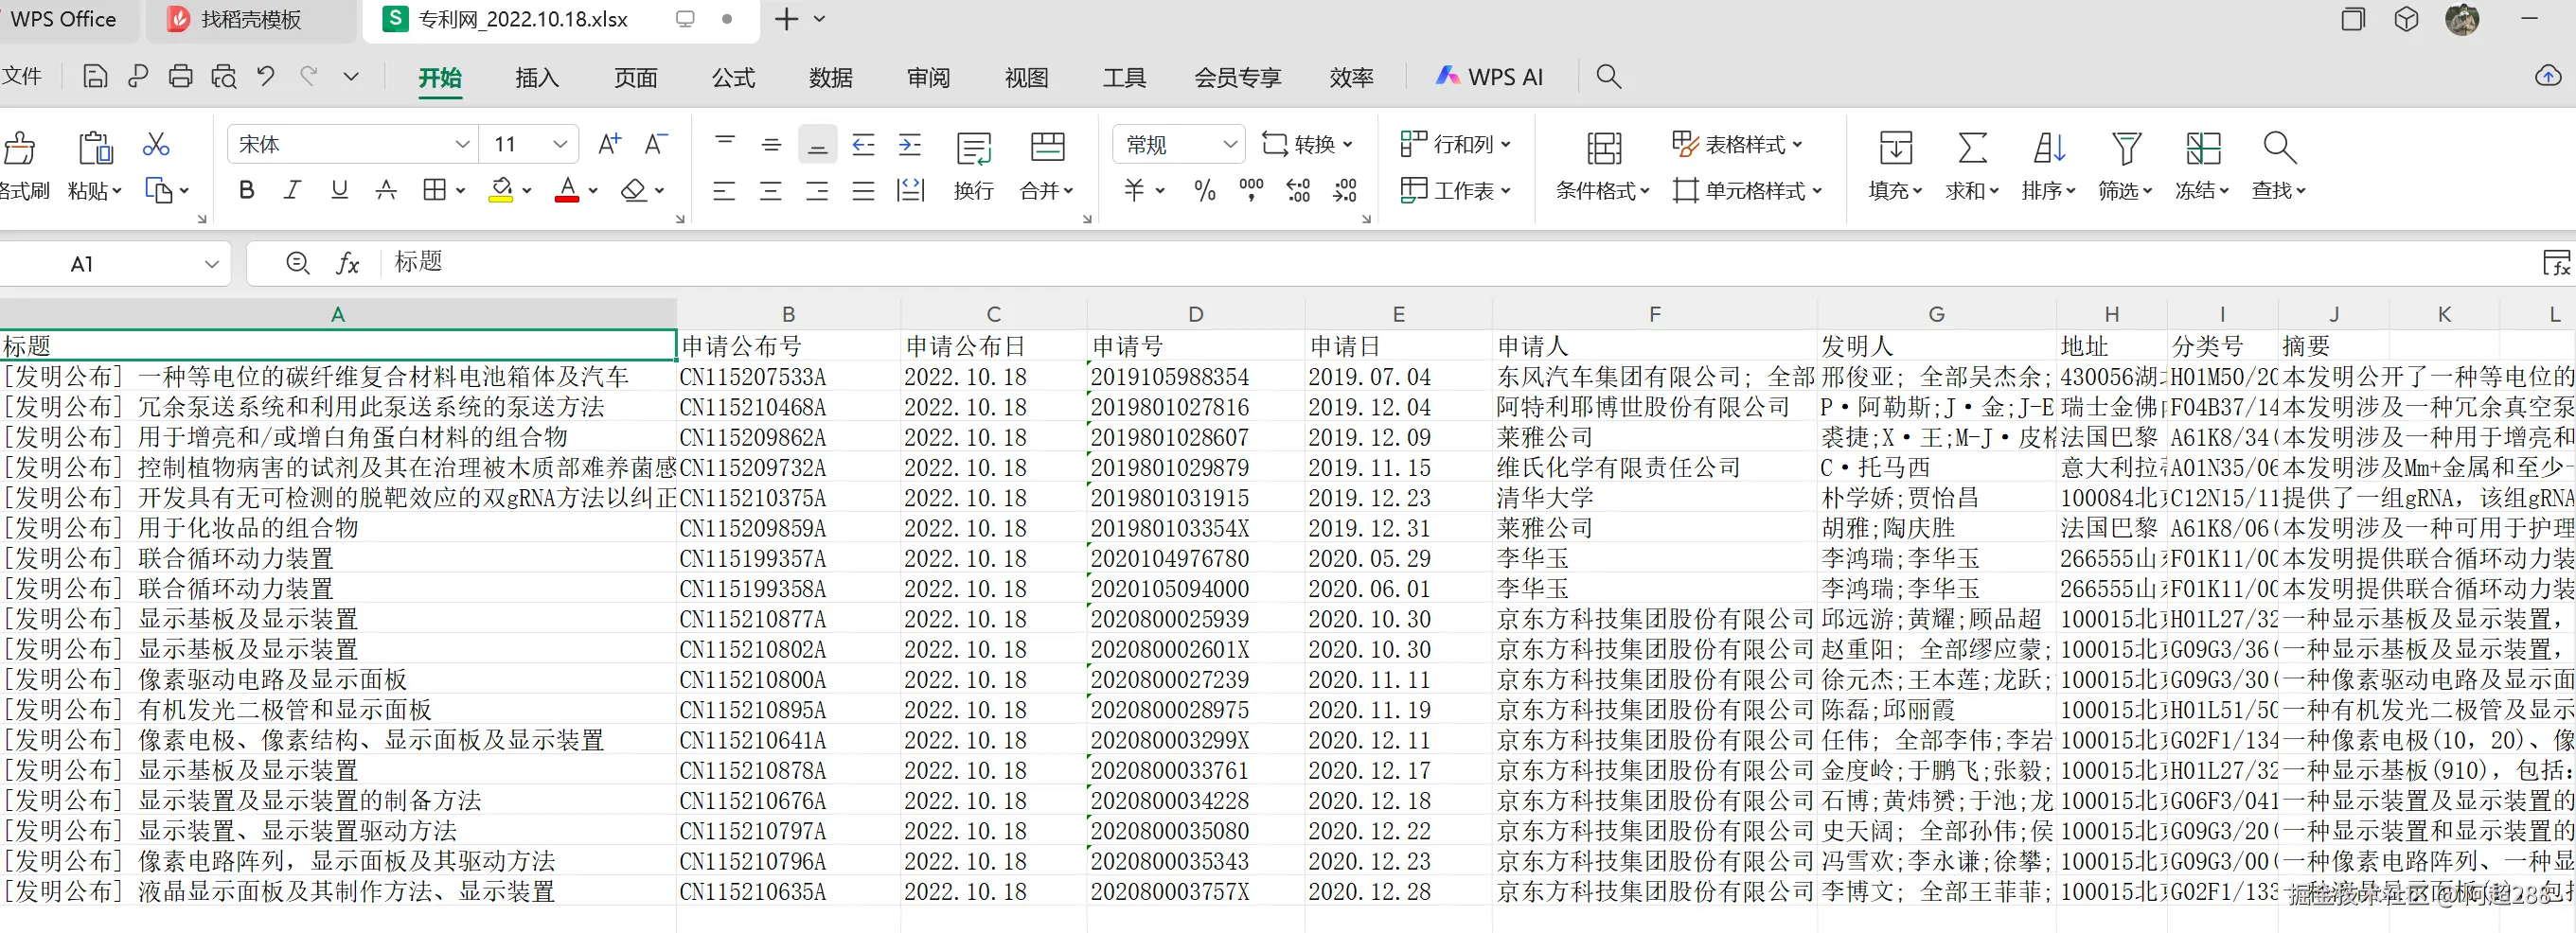
Task: Open the File (文件) menu
Action: pyautogui.click(x=22, y=77)
